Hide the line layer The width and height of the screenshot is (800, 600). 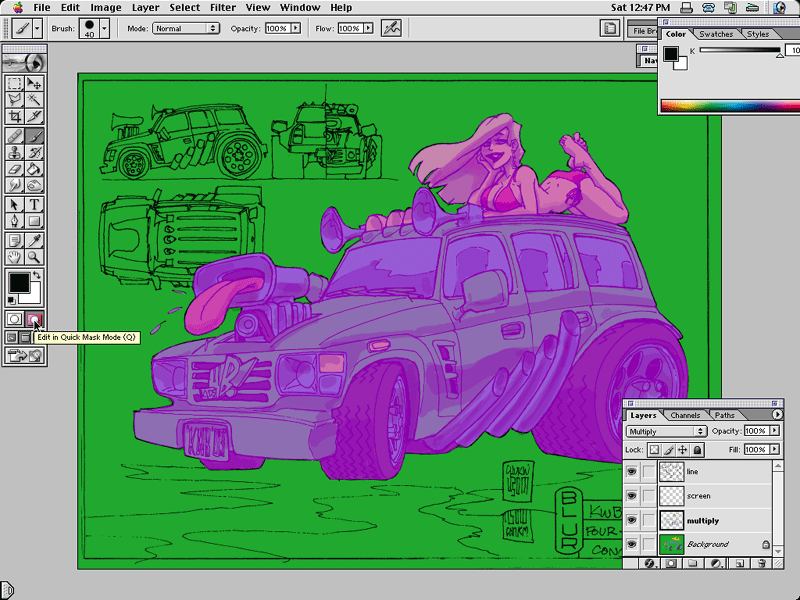pyautogui.click(x=632, y=471)
